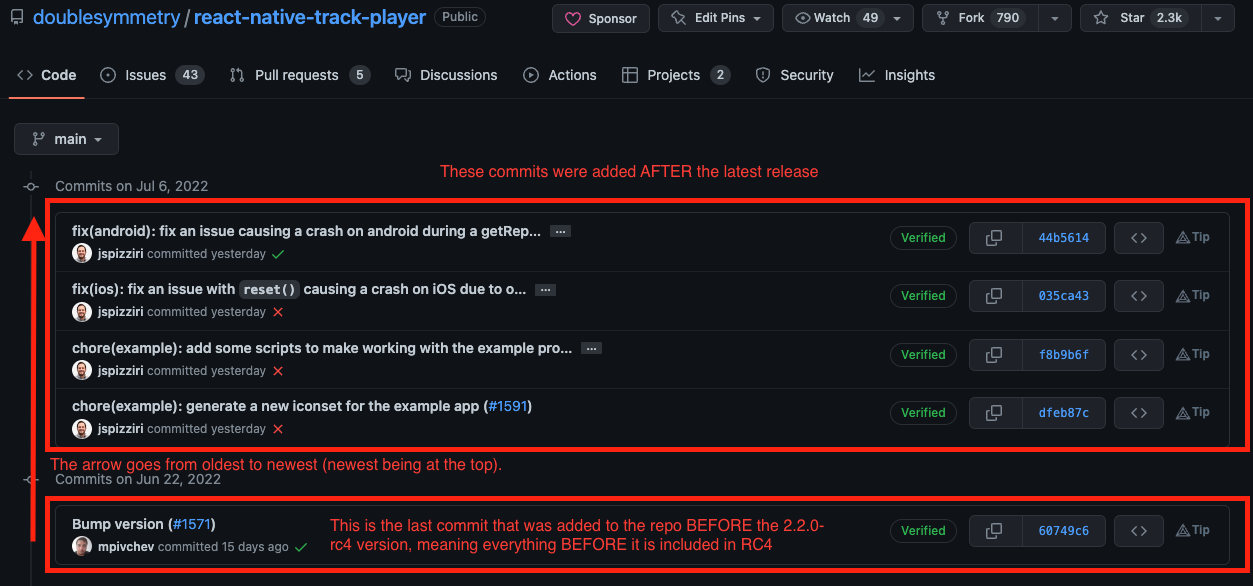Browse the repository at commit 035ca43
The height and width of the screenshot is (586, 1253).
point(1138,295)
